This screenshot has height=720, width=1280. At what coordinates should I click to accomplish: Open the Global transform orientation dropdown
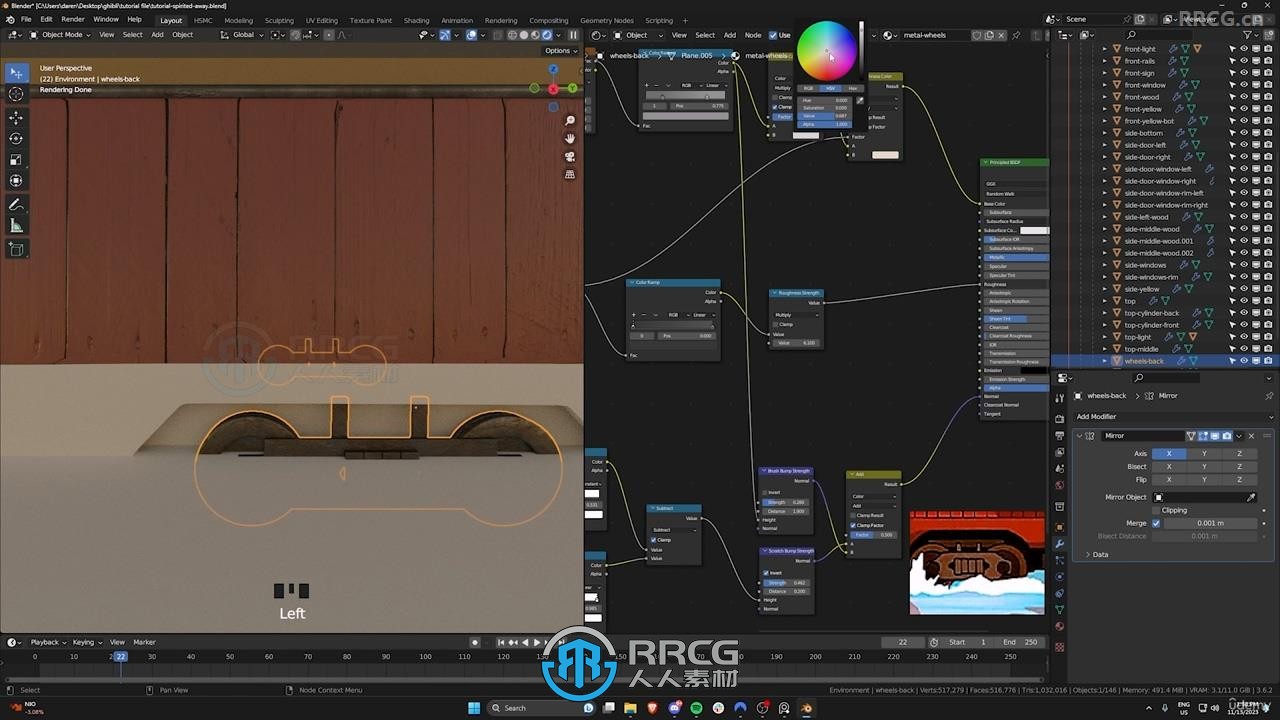click(243, 35)
